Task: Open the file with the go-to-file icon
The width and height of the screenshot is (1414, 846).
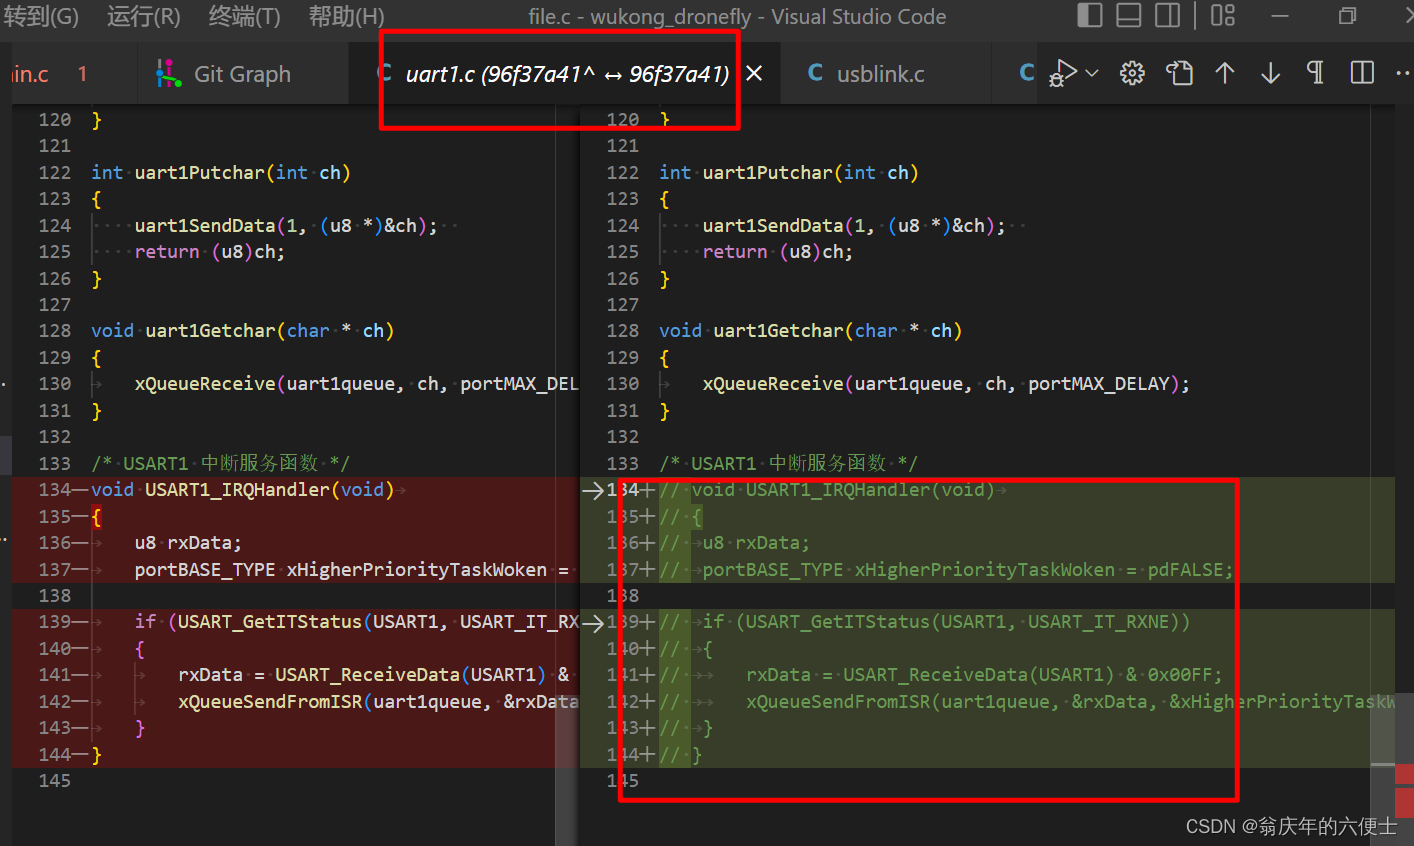Action: coord(1180,73)
